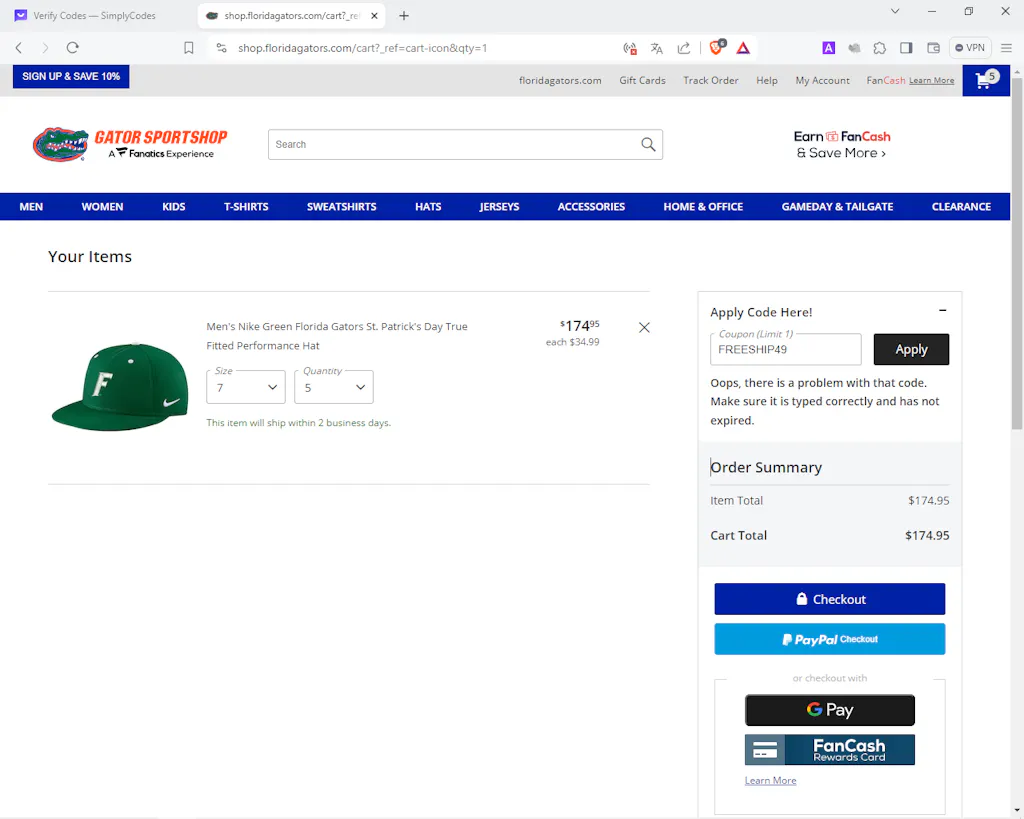
Task: Click the coupon code input field
Action: 785,350
